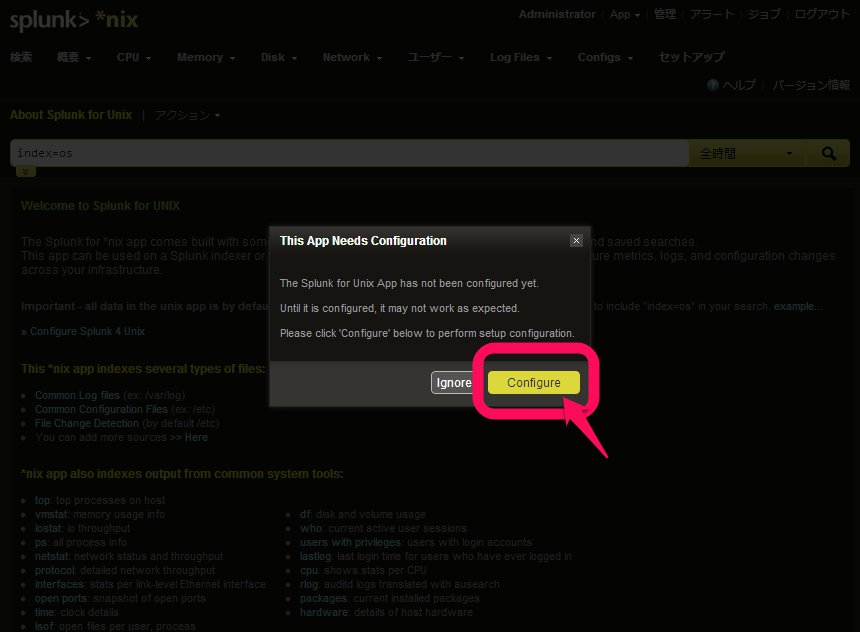Click the Configure button in dialog
This screenshot has width=860, height=632.
pyautogui.click(x=533, y=382)
